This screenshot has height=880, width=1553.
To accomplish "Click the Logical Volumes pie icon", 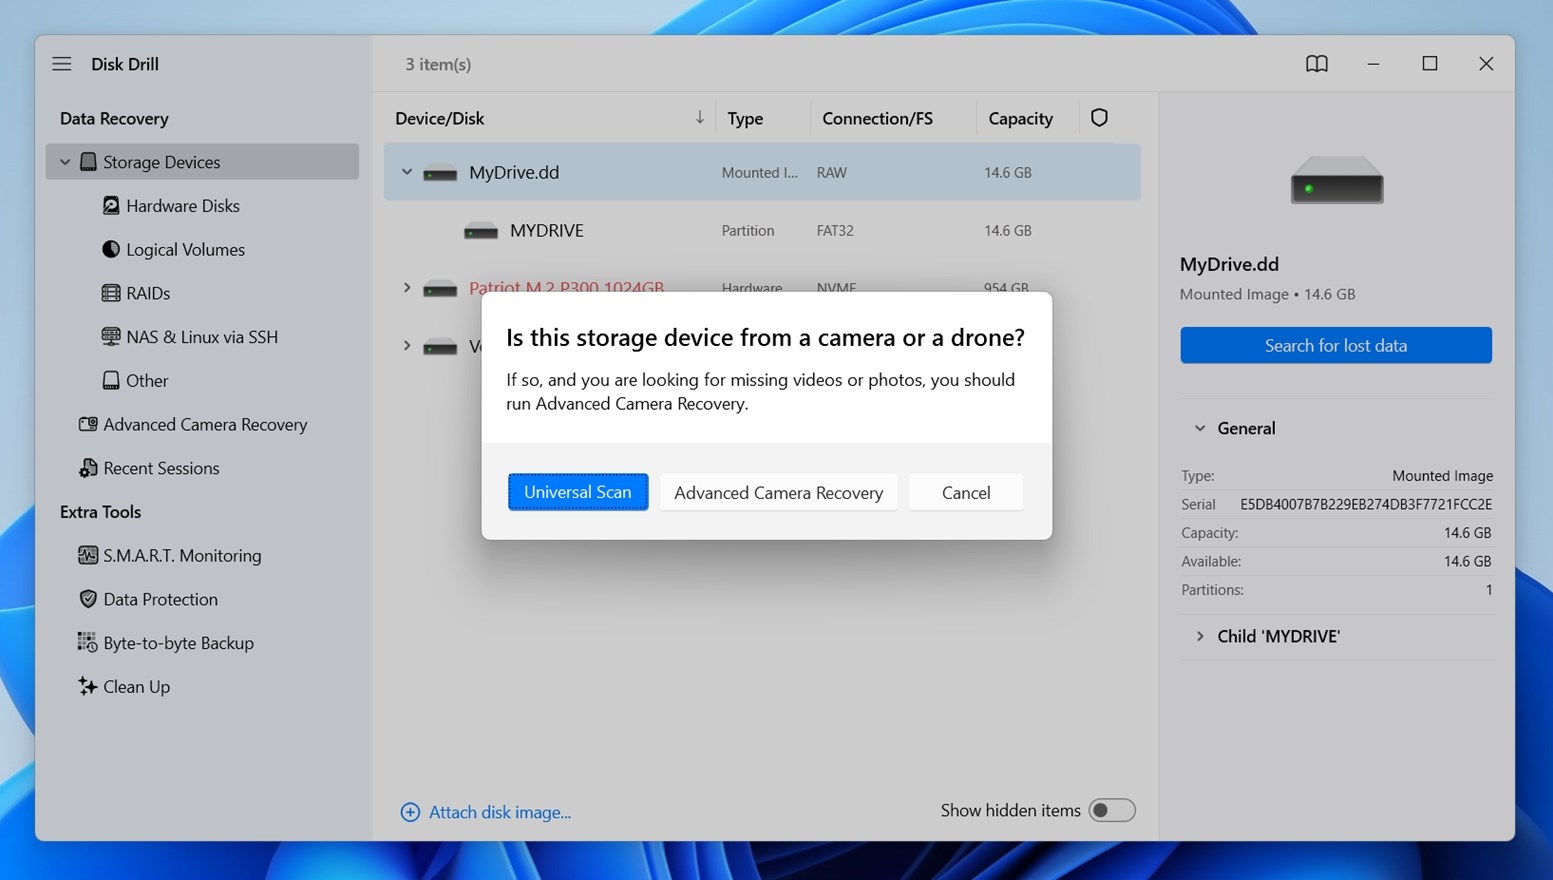I will point(111,249).
